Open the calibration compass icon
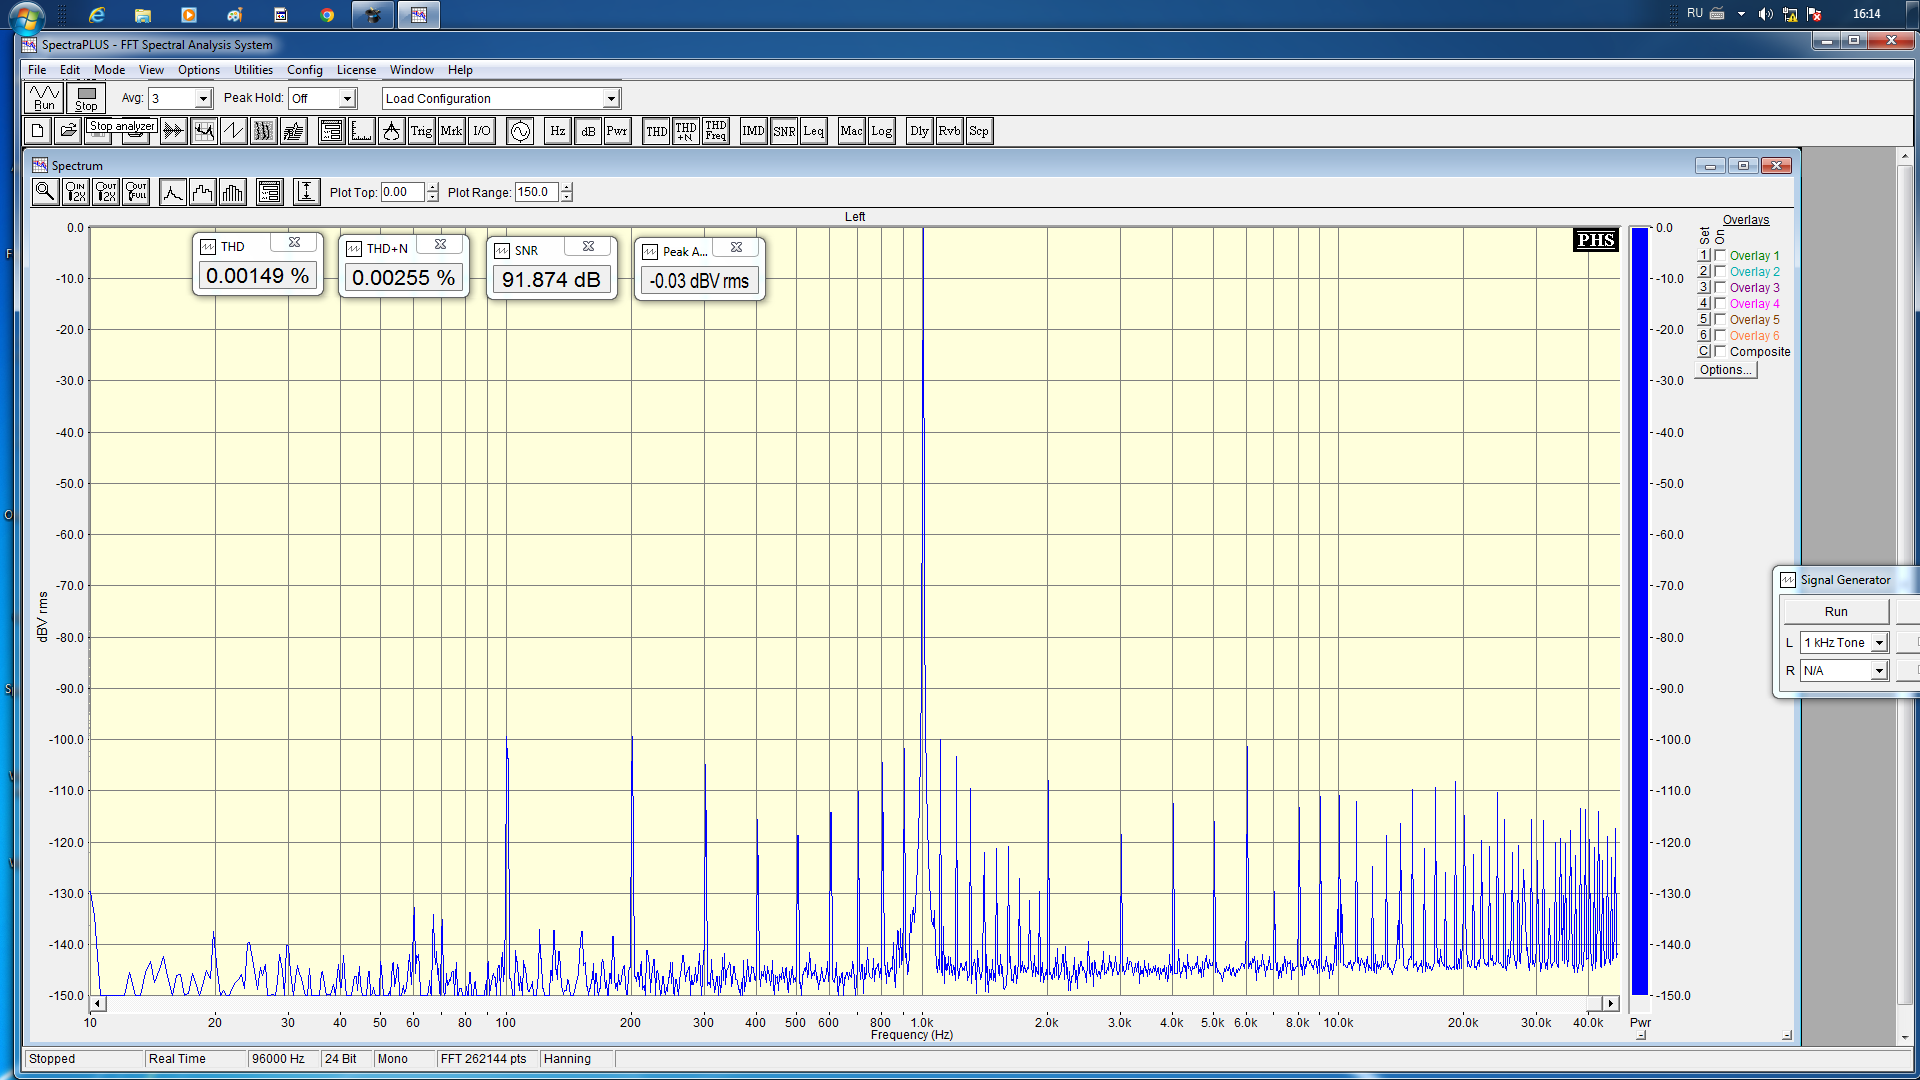This screenshot has height=1080, width=1920. (392, 131)
